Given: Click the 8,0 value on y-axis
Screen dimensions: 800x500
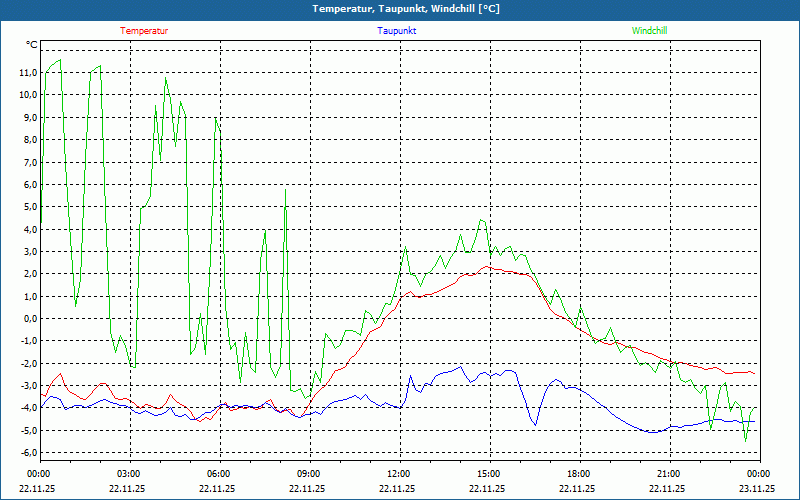Looking at the screenshot, I should click(x=29, y=139).
